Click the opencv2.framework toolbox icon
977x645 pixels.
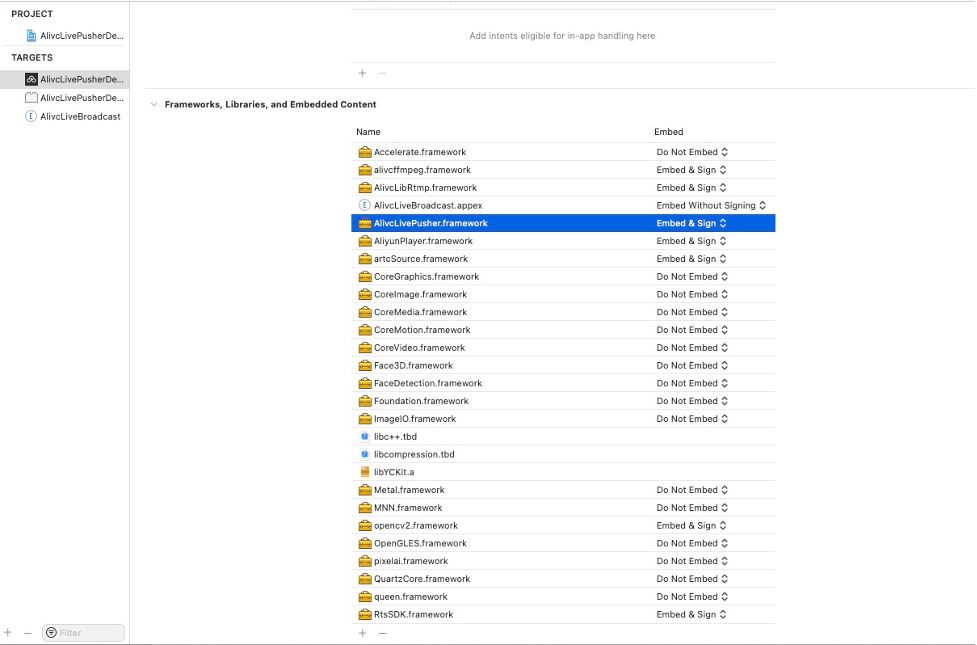pyautogui.click(x=365, y=526)
